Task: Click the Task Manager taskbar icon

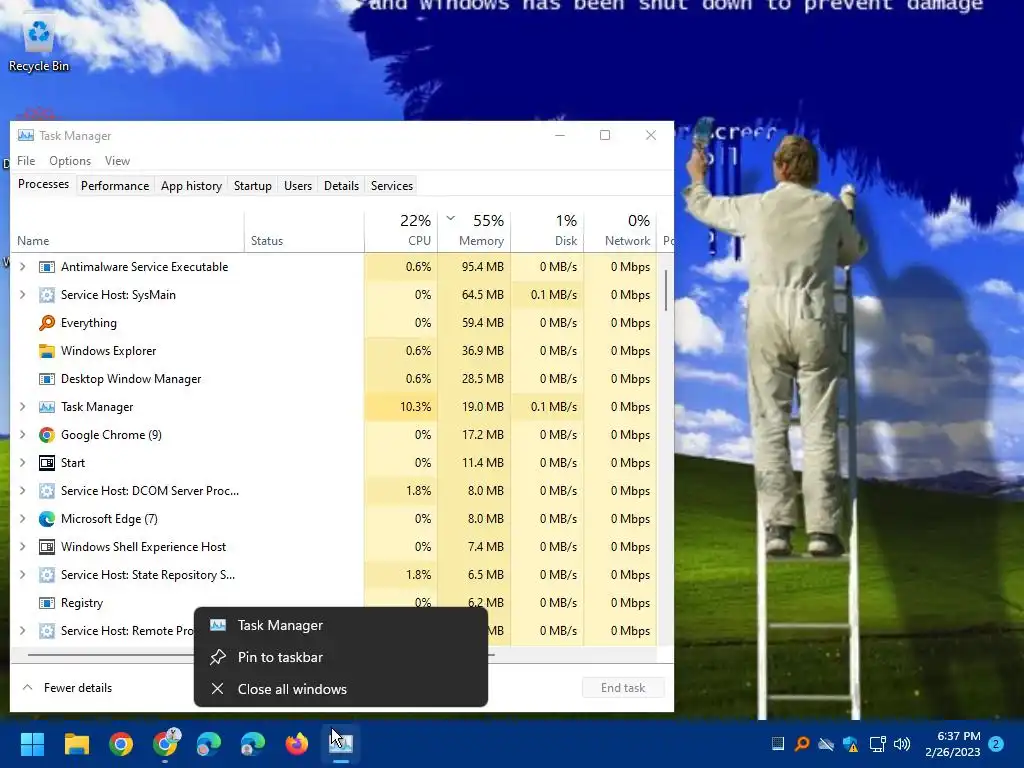Action: tap(341, 744)
